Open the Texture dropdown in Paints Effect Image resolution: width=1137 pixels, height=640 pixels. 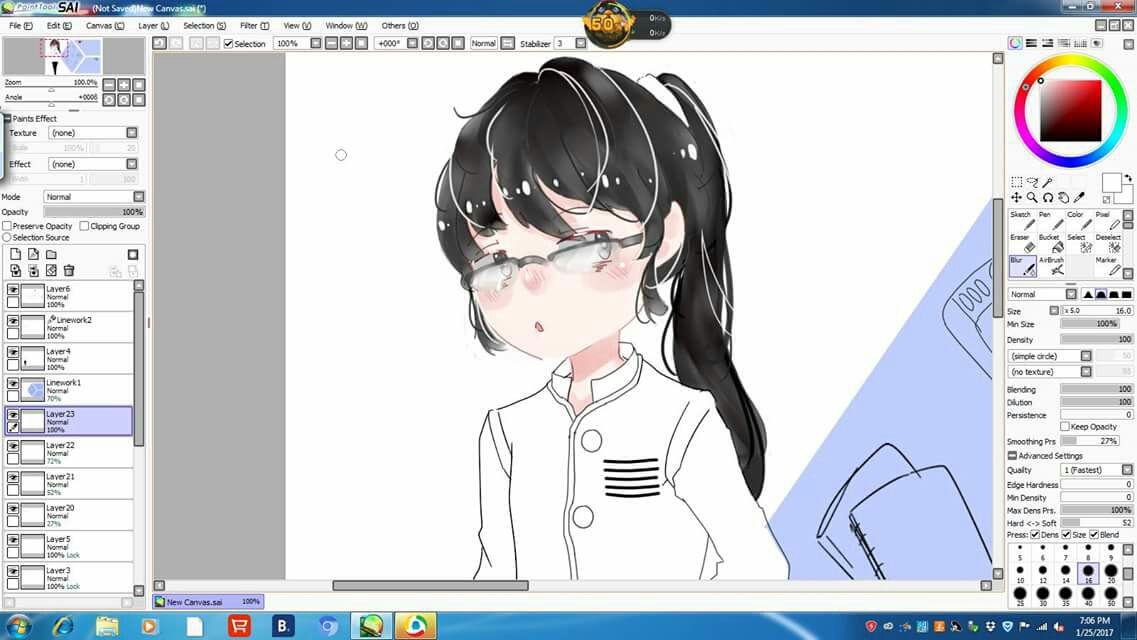pyautogui.click(x=131, y=133)
